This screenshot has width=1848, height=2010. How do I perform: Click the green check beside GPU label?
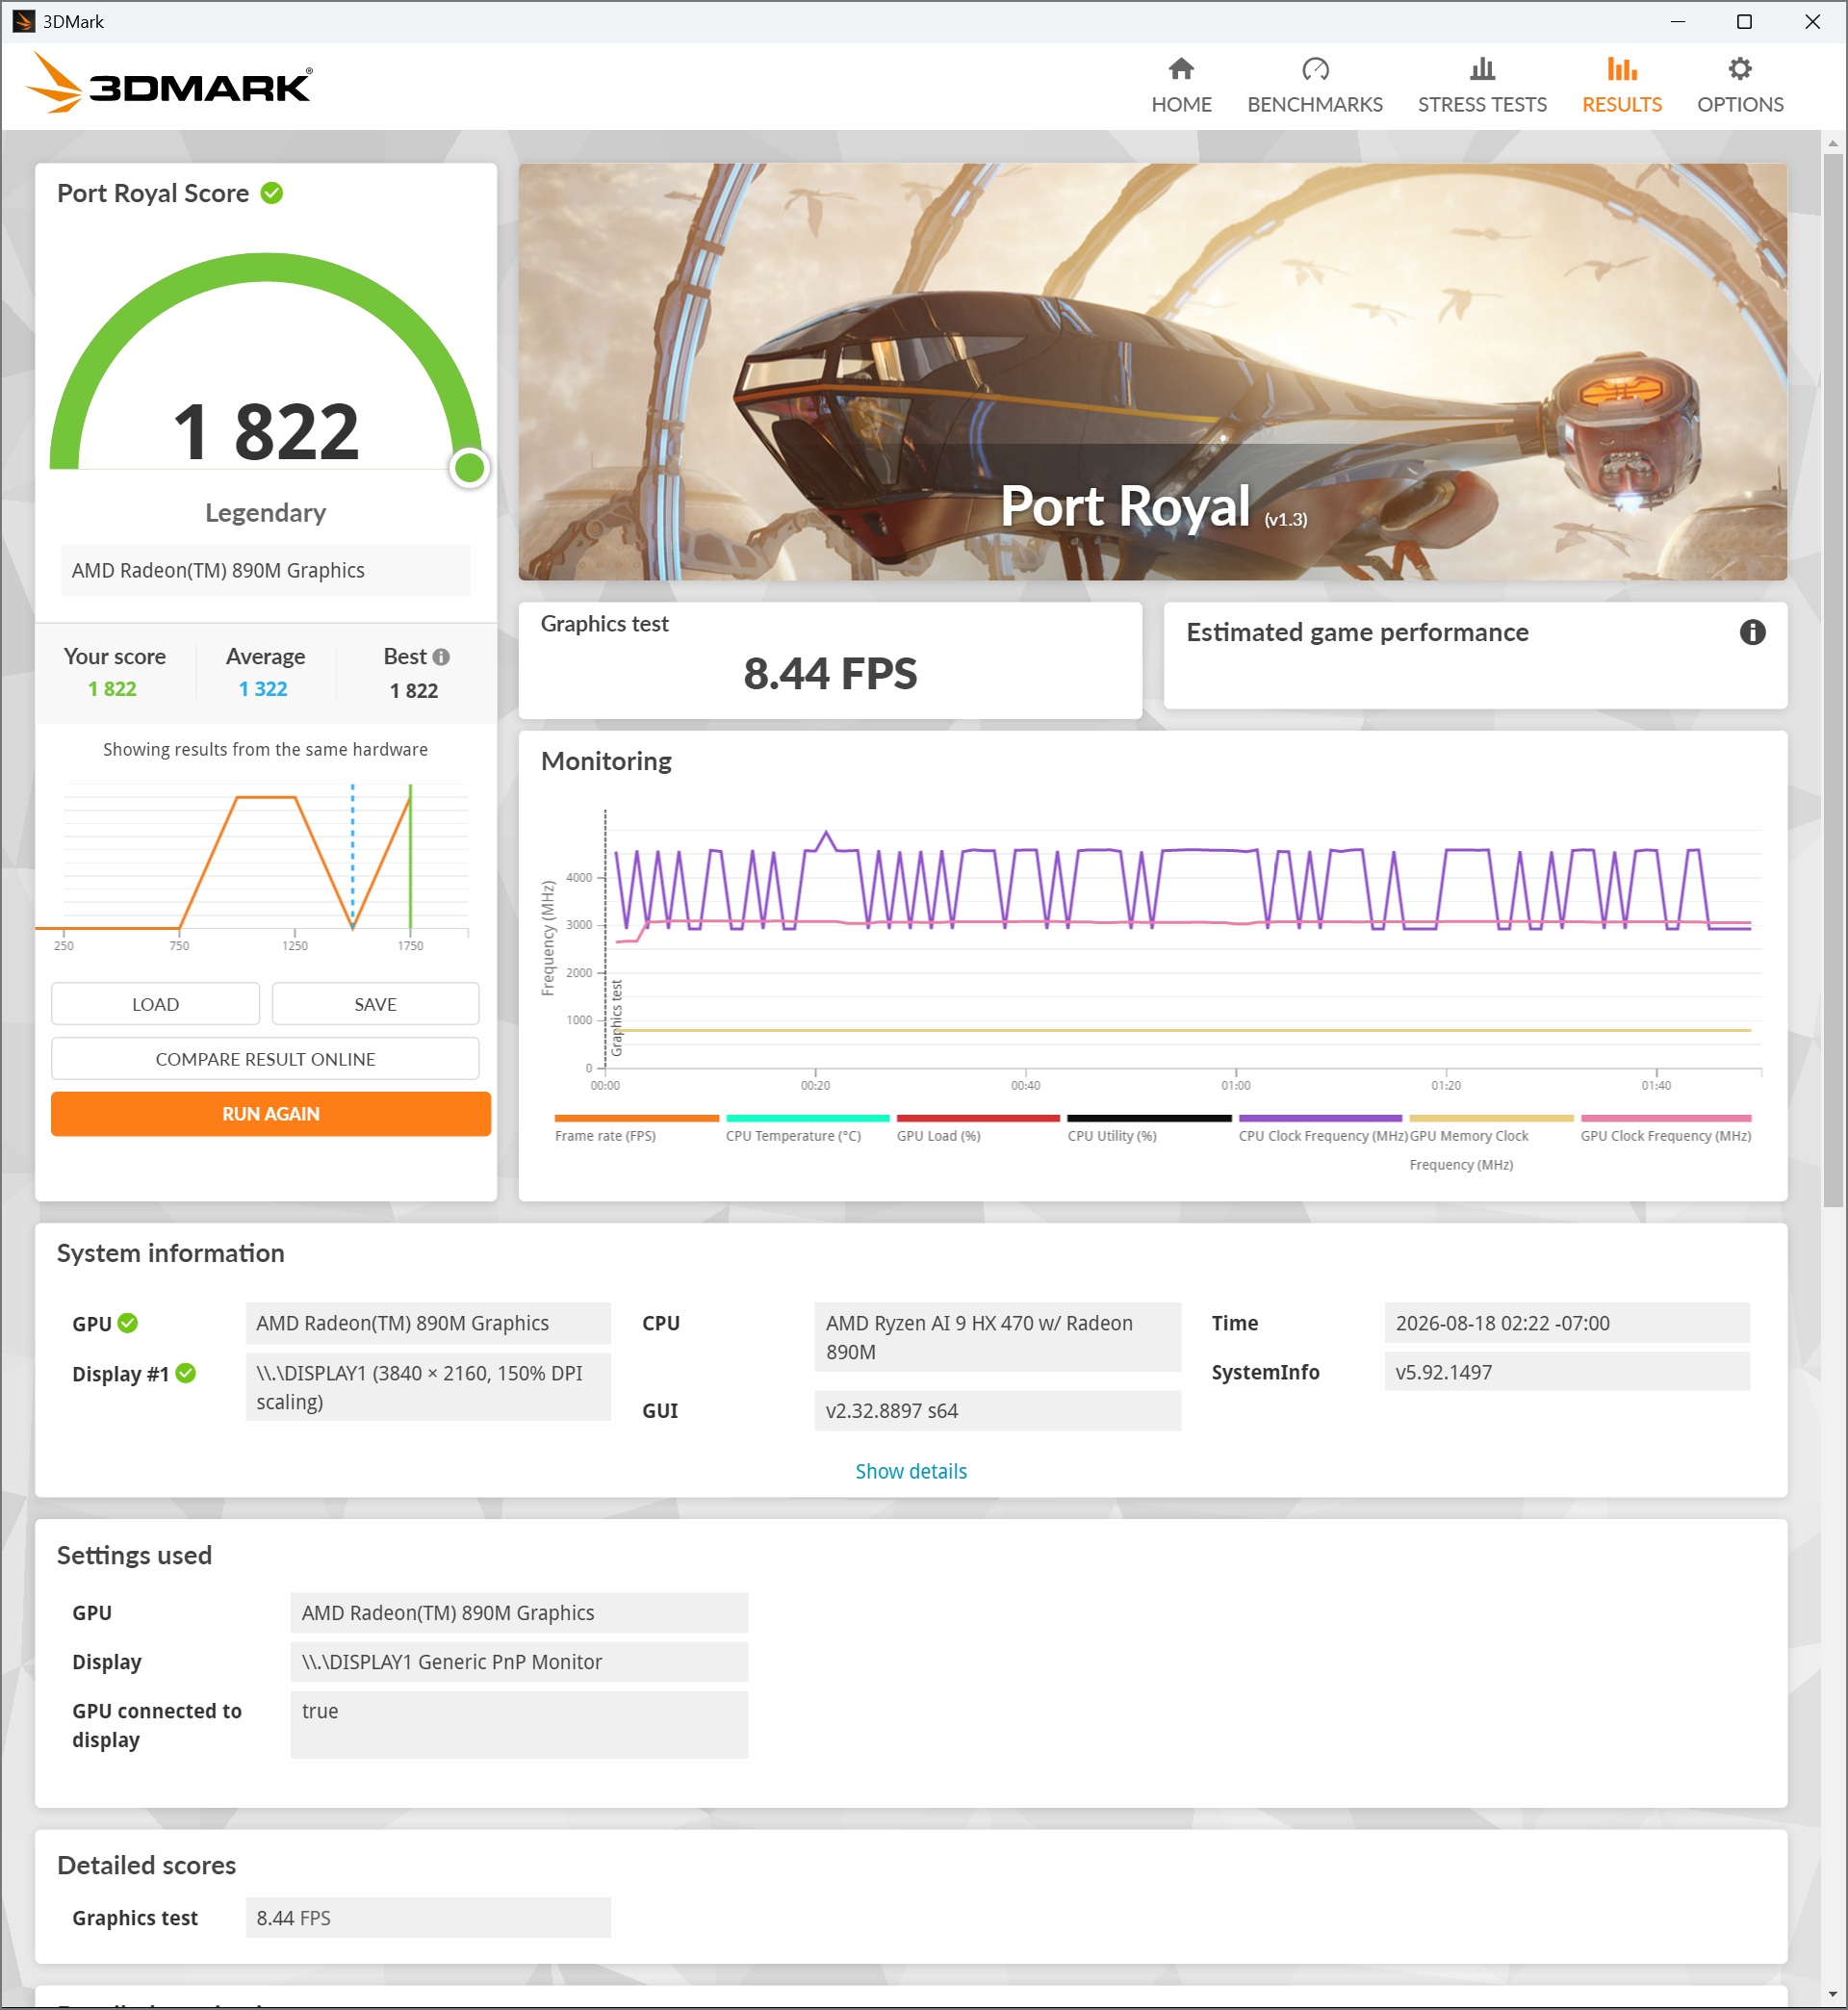pos(127,1323)
